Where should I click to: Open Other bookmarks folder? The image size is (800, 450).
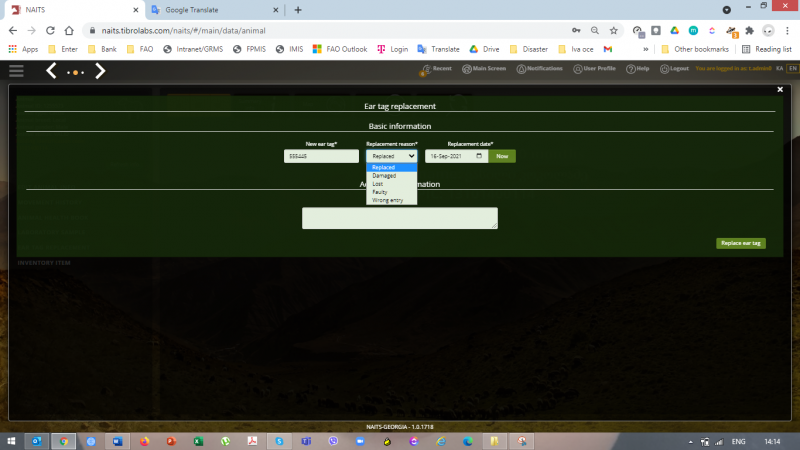click(x=695, y=49)
